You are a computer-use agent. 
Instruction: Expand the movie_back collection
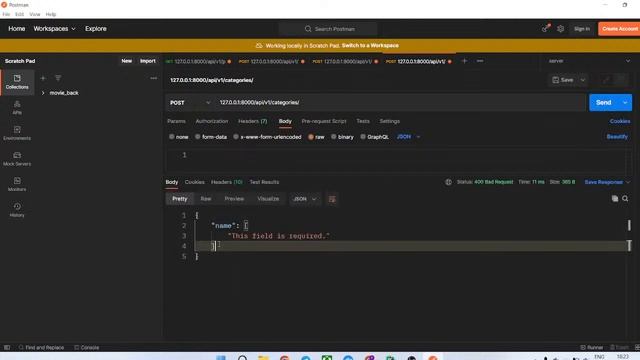(43, 93)
